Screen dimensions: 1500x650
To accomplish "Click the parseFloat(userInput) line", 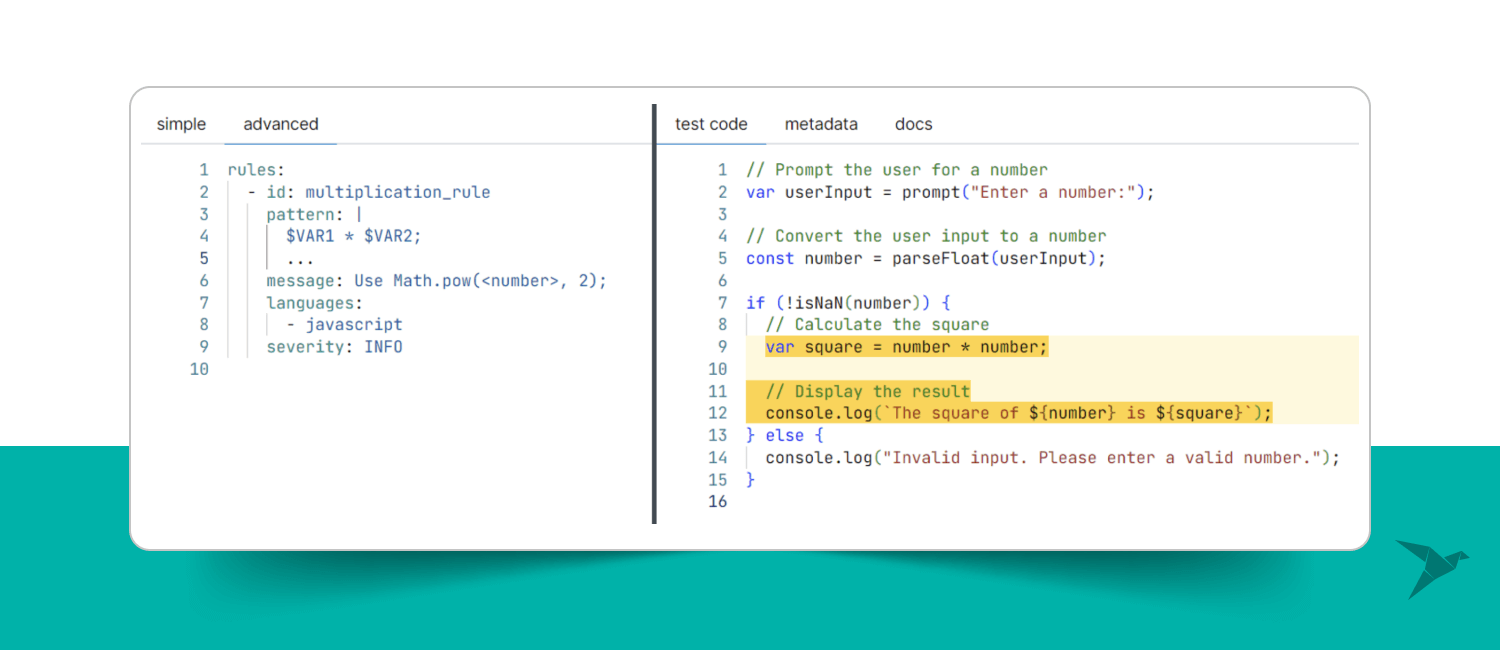I will (x=926, y=258).
